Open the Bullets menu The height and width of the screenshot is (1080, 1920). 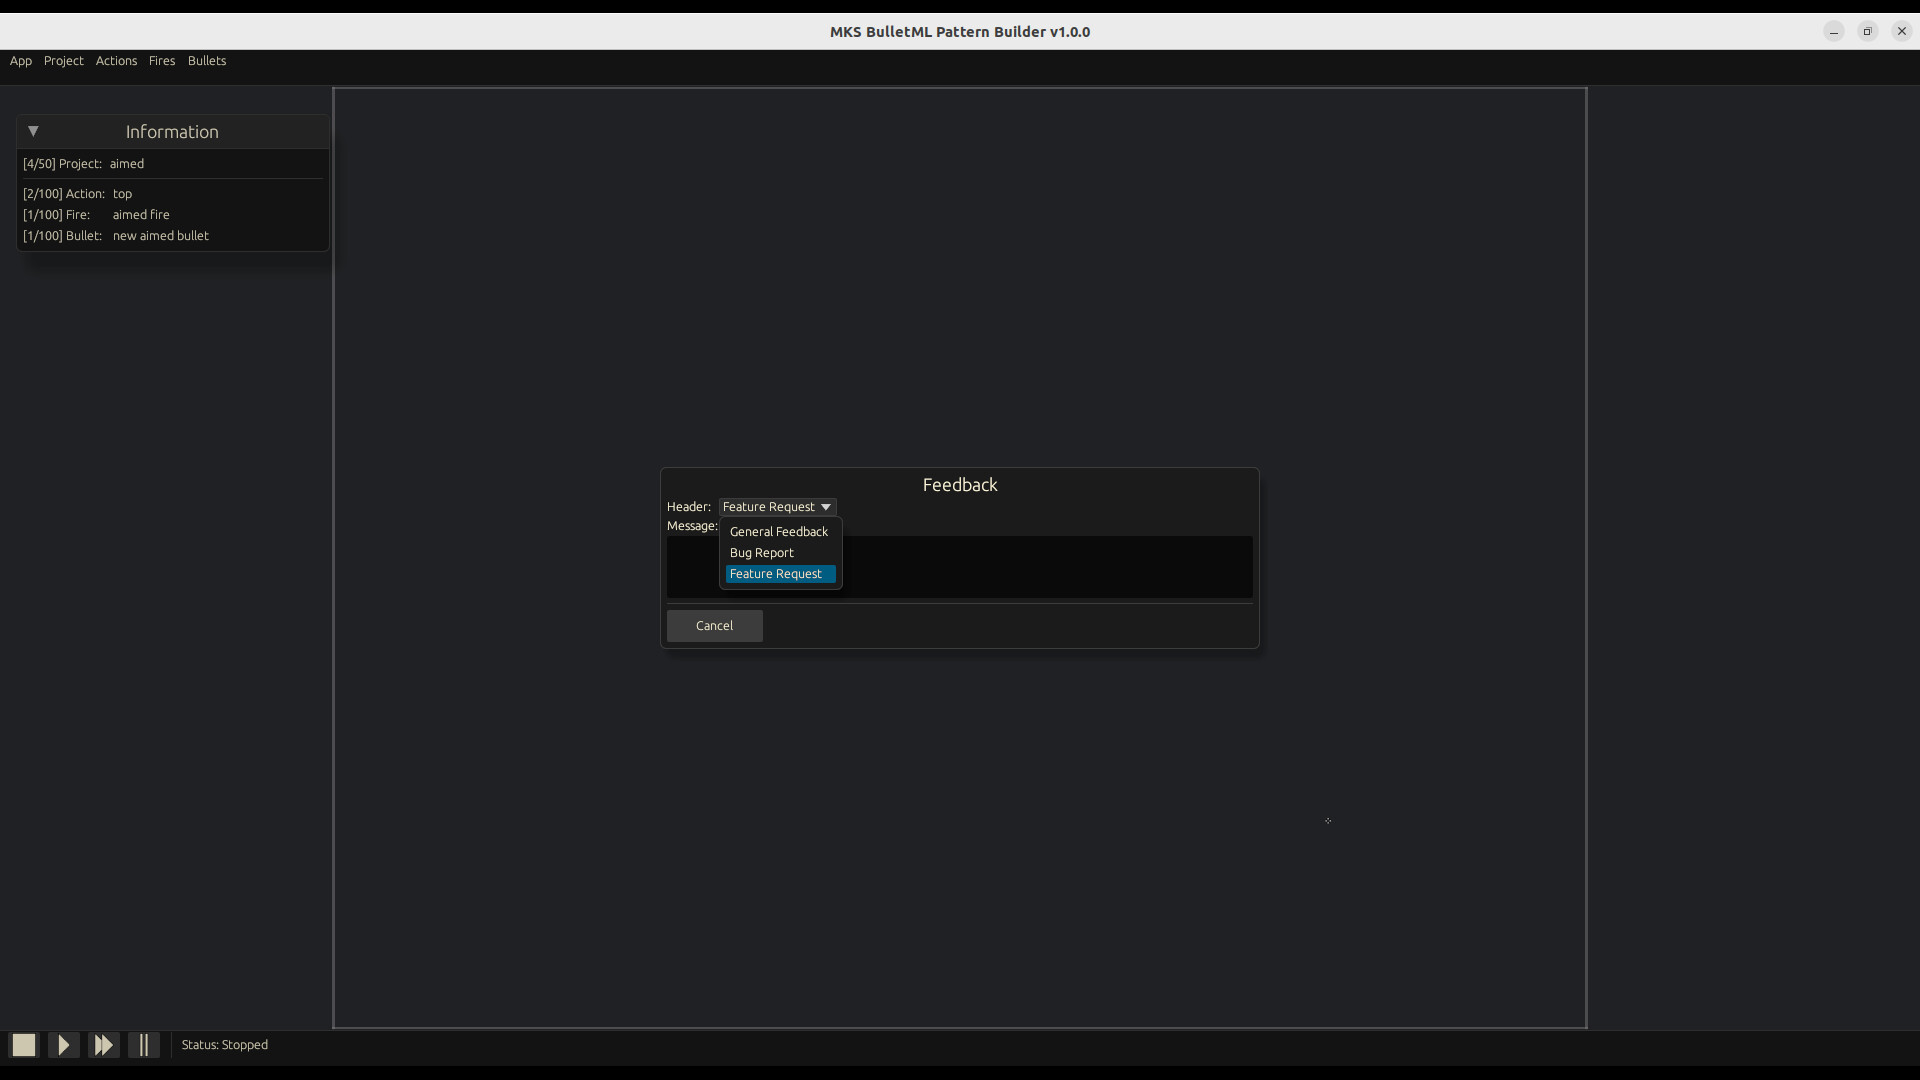(207, 61)
